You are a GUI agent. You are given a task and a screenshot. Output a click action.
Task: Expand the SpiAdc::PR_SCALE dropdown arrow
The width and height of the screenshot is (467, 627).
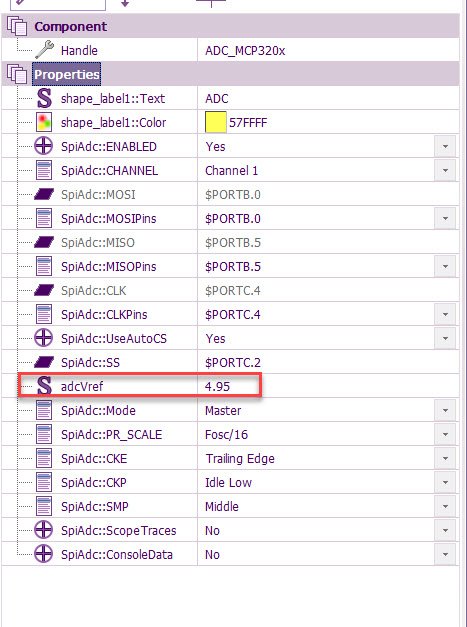445,435
